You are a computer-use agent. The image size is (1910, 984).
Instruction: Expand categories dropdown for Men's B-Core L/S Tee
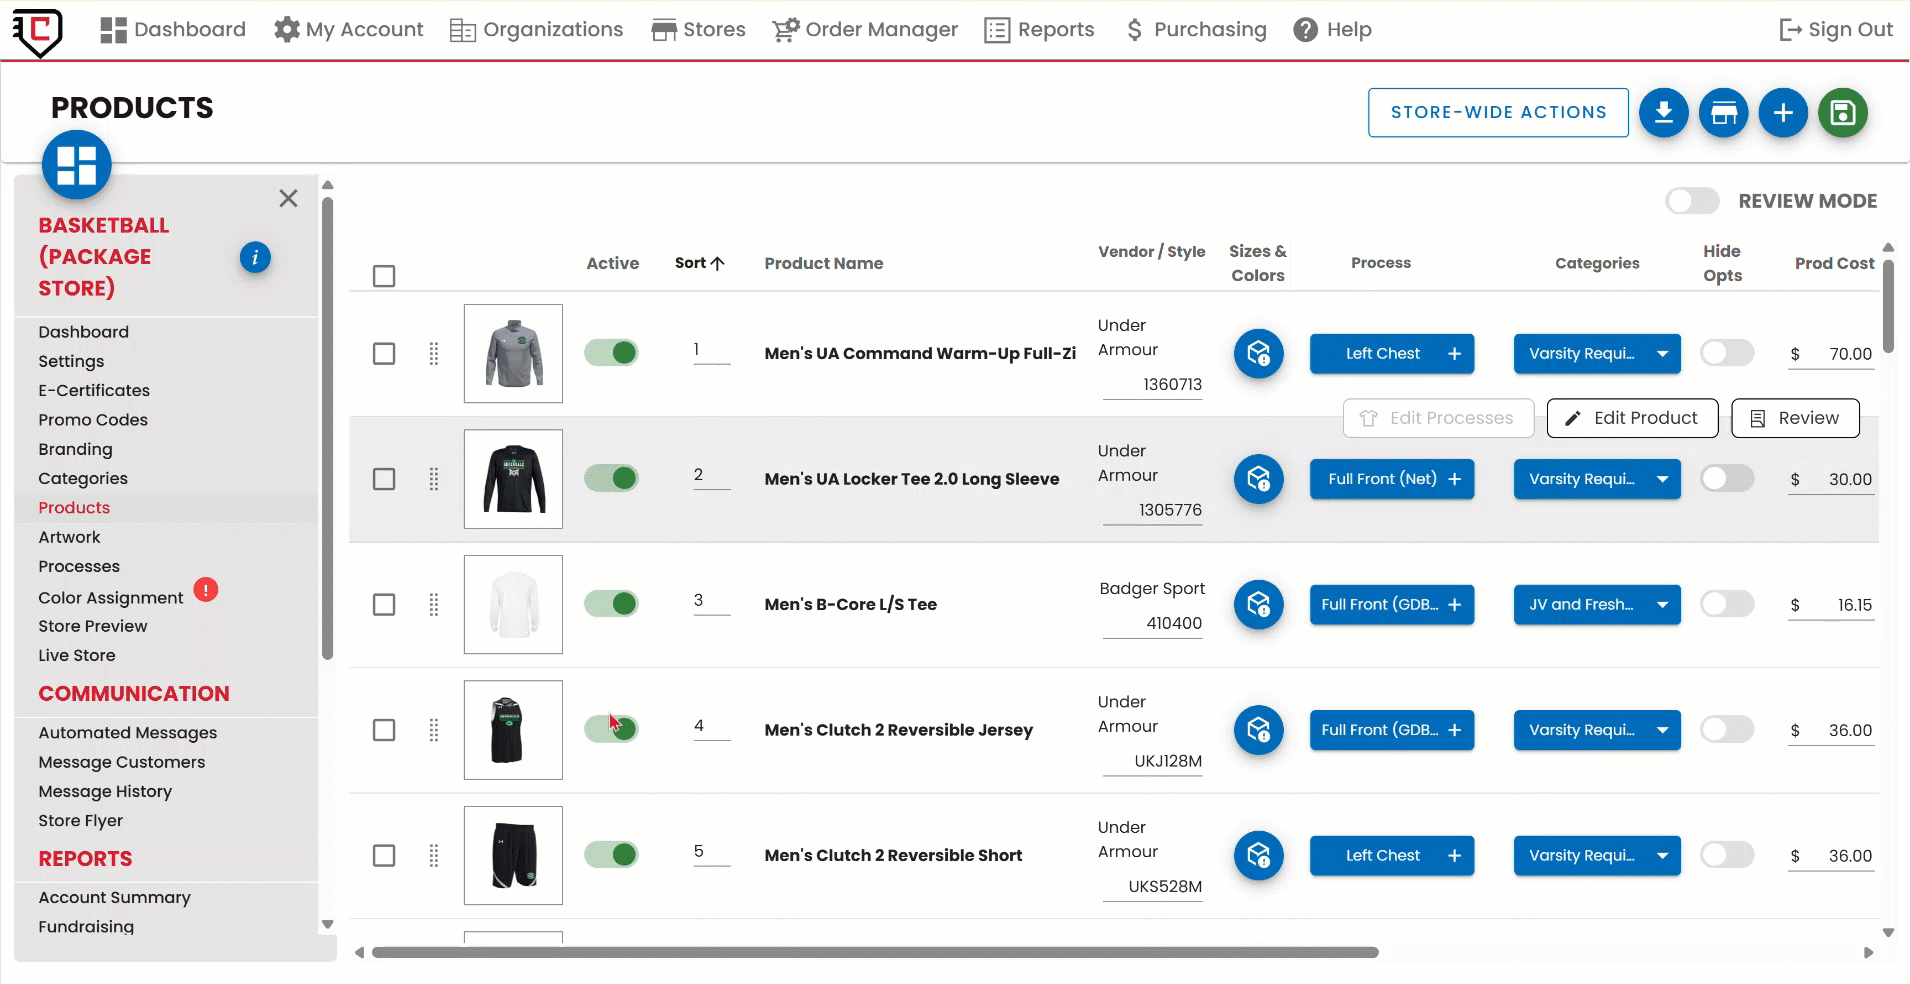[x=1661, y=605]
